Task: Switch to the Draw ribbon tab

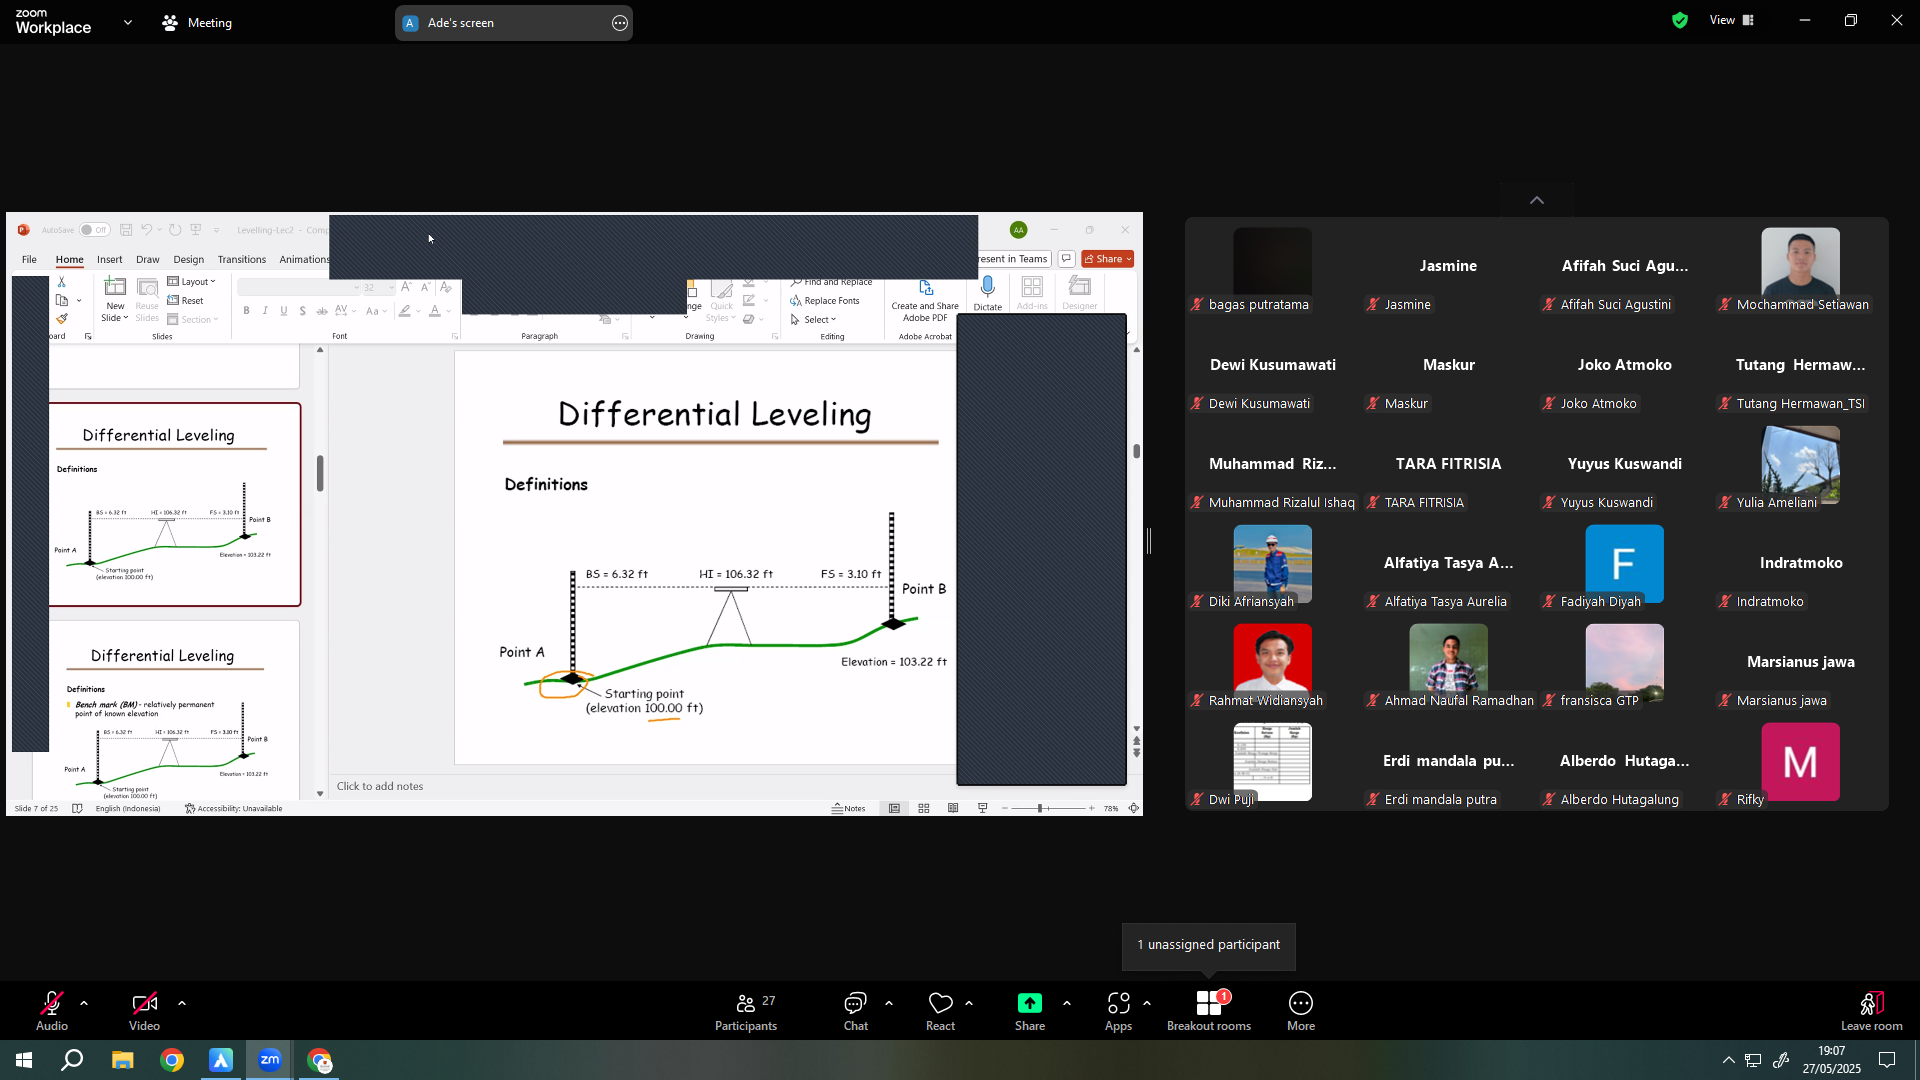Action: [x=147, y=259]
